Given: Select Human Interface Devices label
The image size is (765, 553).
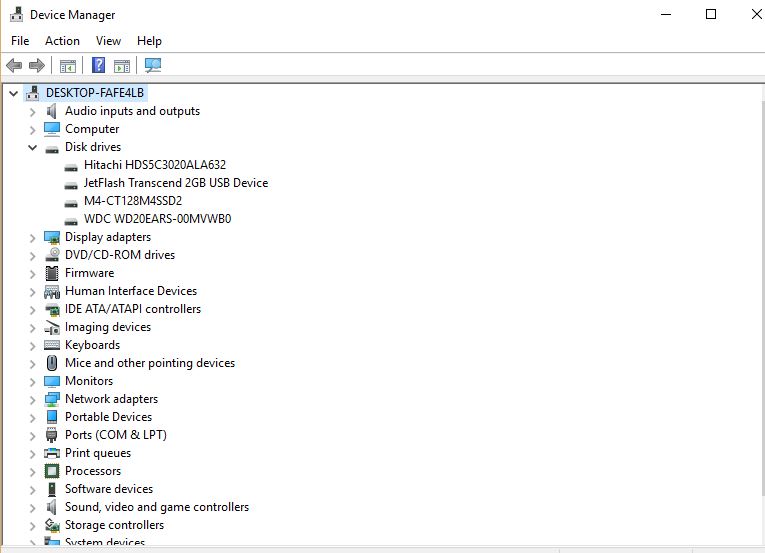Looking at the screenshot, I should [131, 291].
